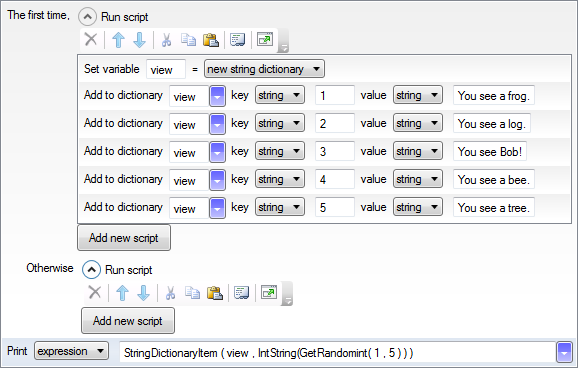Click the key field containing 4
Screen dimensions: 578x368
[x=335, y=180]
